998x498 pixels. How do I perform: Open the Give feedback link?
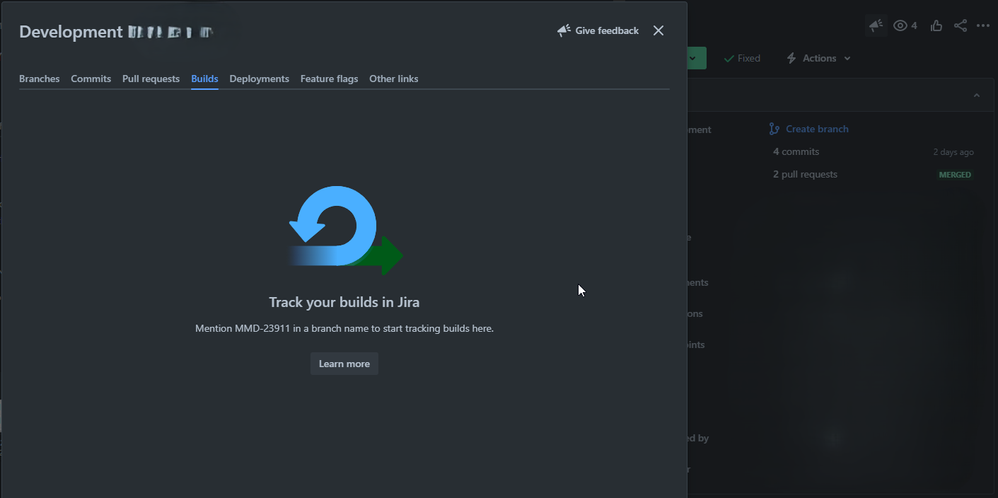(x=607, y=31)
